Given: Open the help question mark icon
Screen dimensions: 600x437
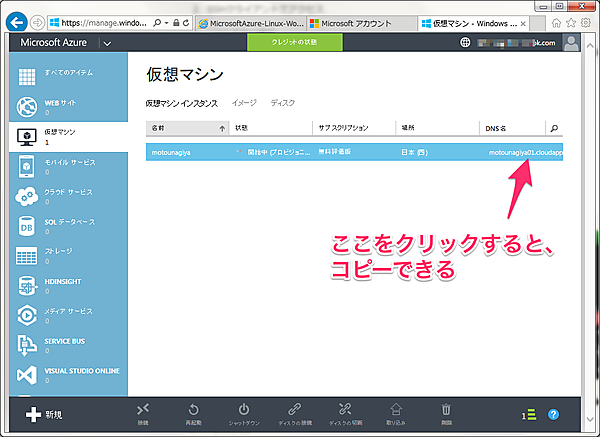Looking at the screenshot, I should coord(553,414).
